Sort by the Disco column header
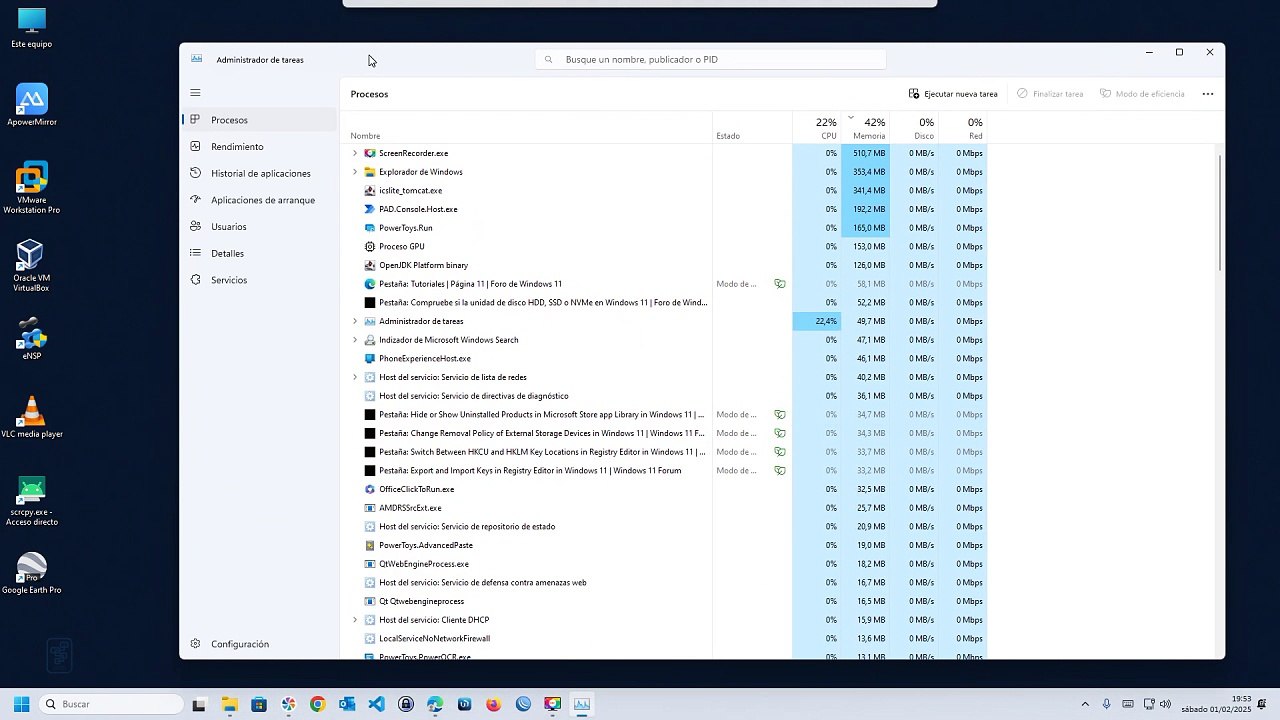 pos(914,128)
